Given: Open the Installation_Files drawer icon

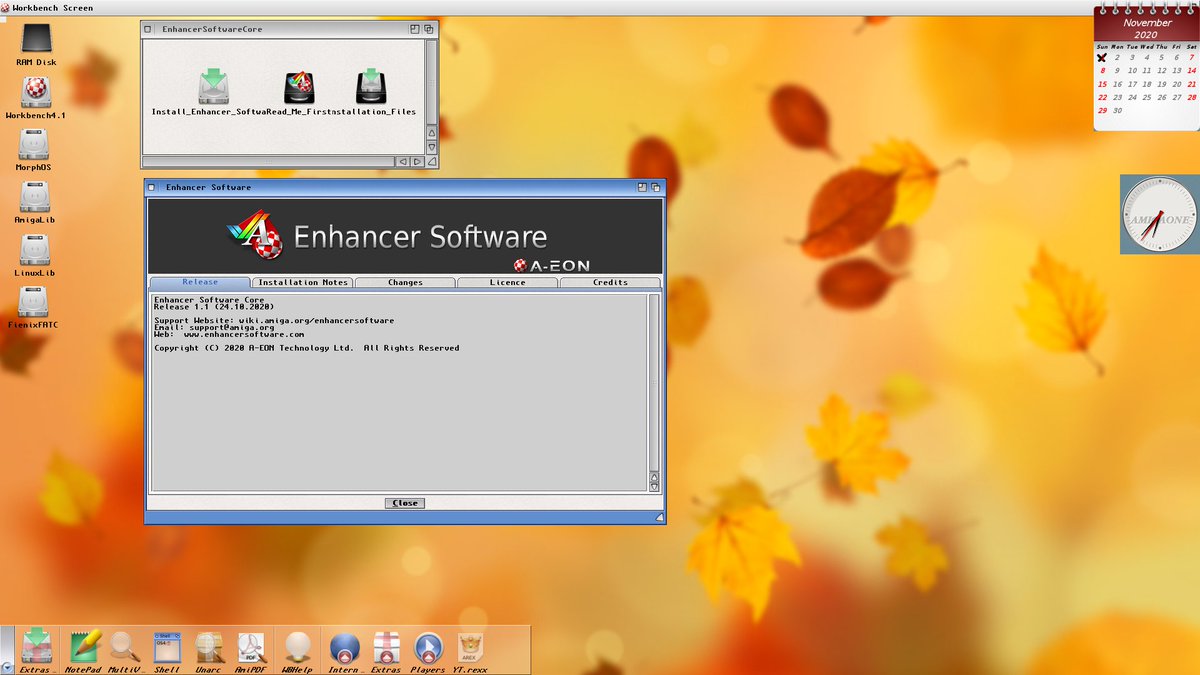Looking at the screenshot, I should pyautogui.click(x=371, y=86).
